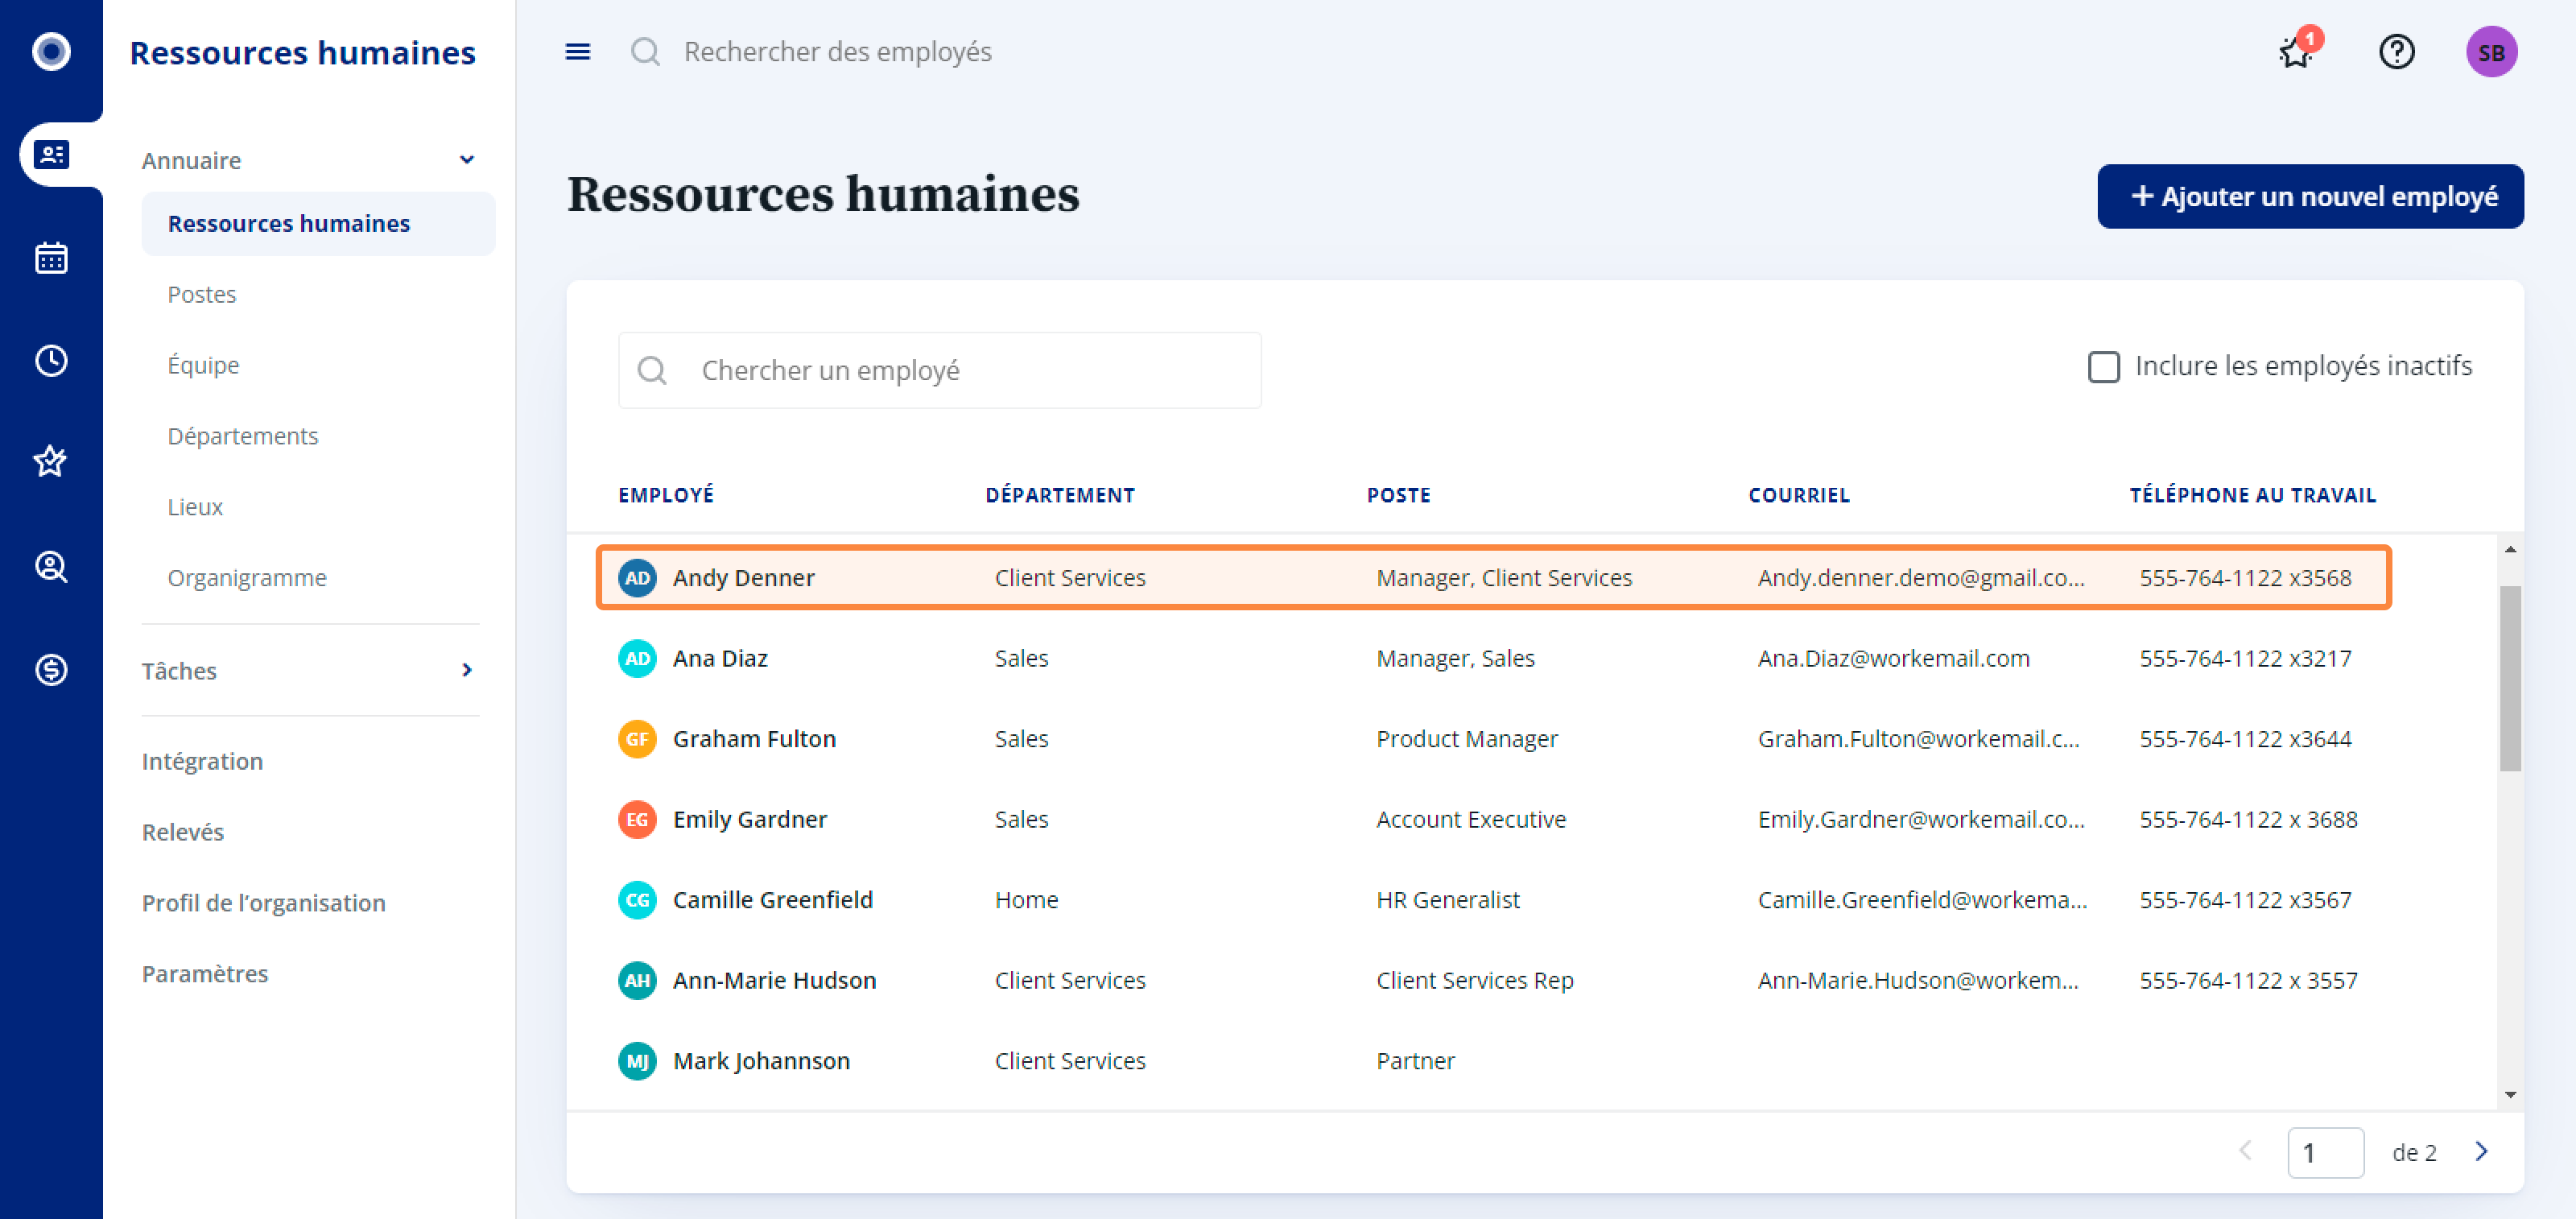Click the page number input box
The height and width of the screenshot is (1219, 2576).
2325,1153
